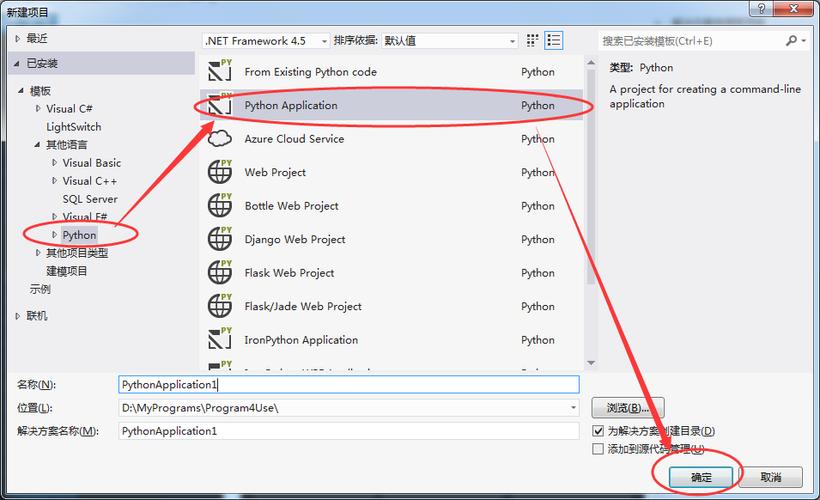Expand the 其他项目类型 node
820x500 pixels.
pos(38,253)
